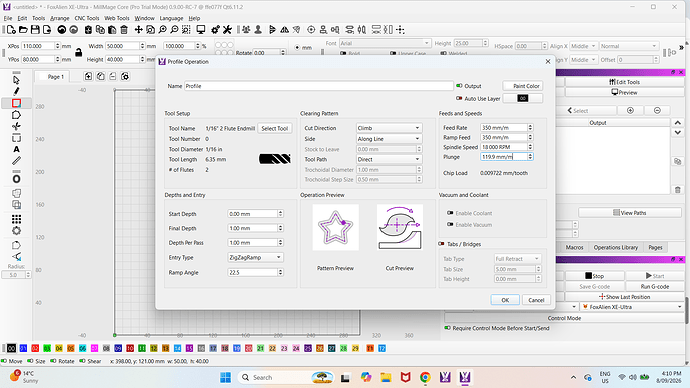Switch to the Macros tab
The height and width of the screenshot is (388, 690).
pyautogui.click(x=574, y=247)
